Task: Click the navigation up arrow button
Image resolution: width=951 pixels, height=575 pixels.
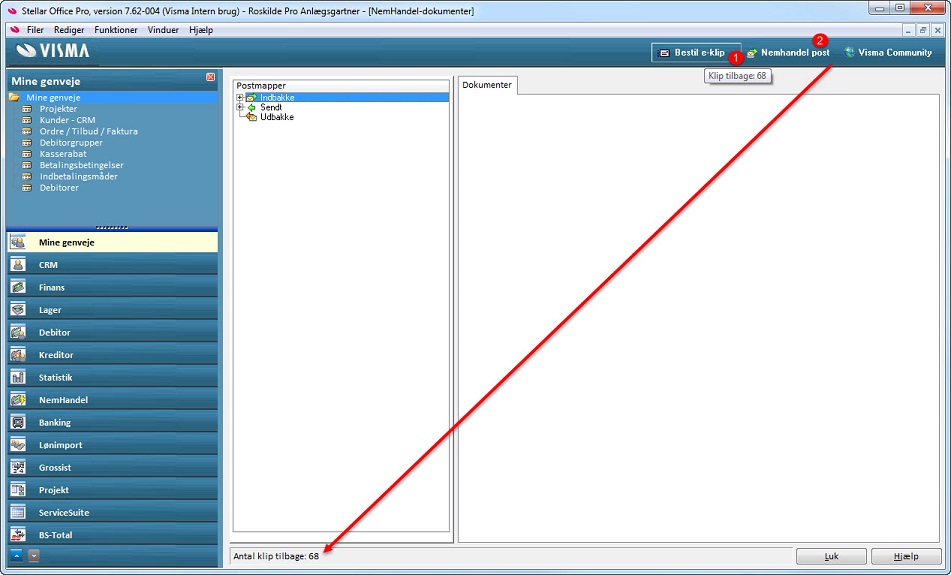Action: click(x=17, y=555)
